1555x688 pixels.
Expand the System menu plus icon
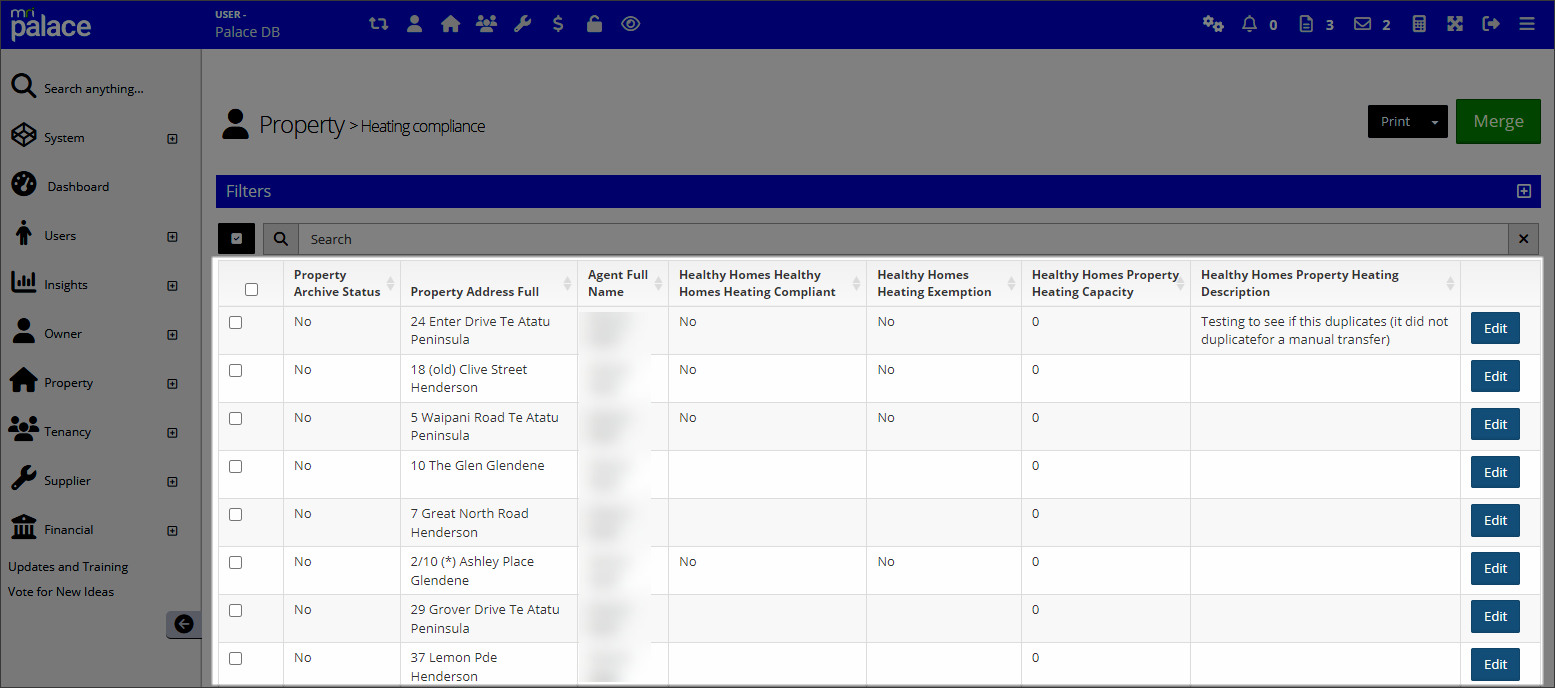tap(172, 139)
